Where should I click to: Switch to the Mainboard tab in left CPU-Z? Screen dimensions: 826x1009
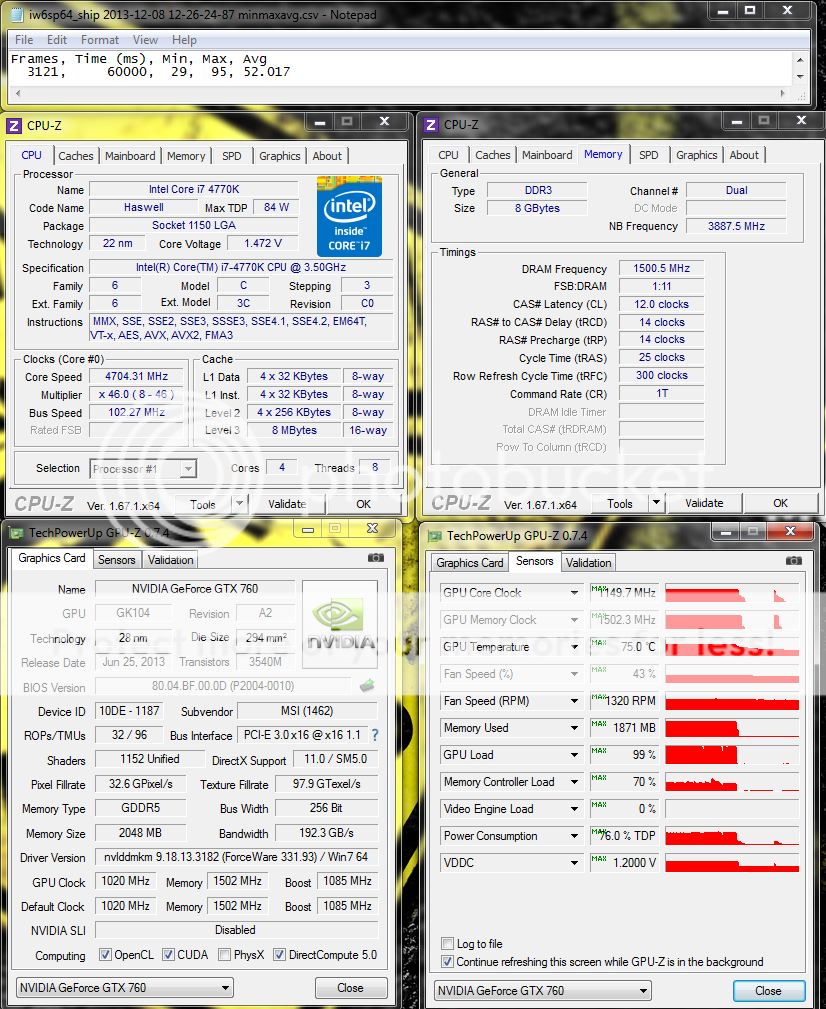(x=130, y=156)
